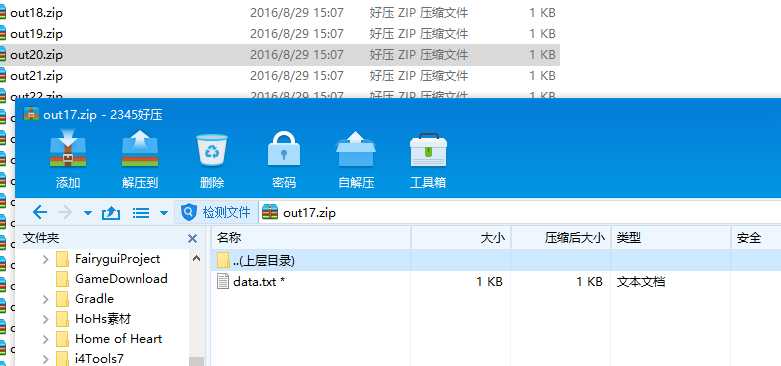Viewport: 781px width, 366px height.
Task: Click the 删除 (Delete) recycle bin icon
Action: [x=212, y=149]
